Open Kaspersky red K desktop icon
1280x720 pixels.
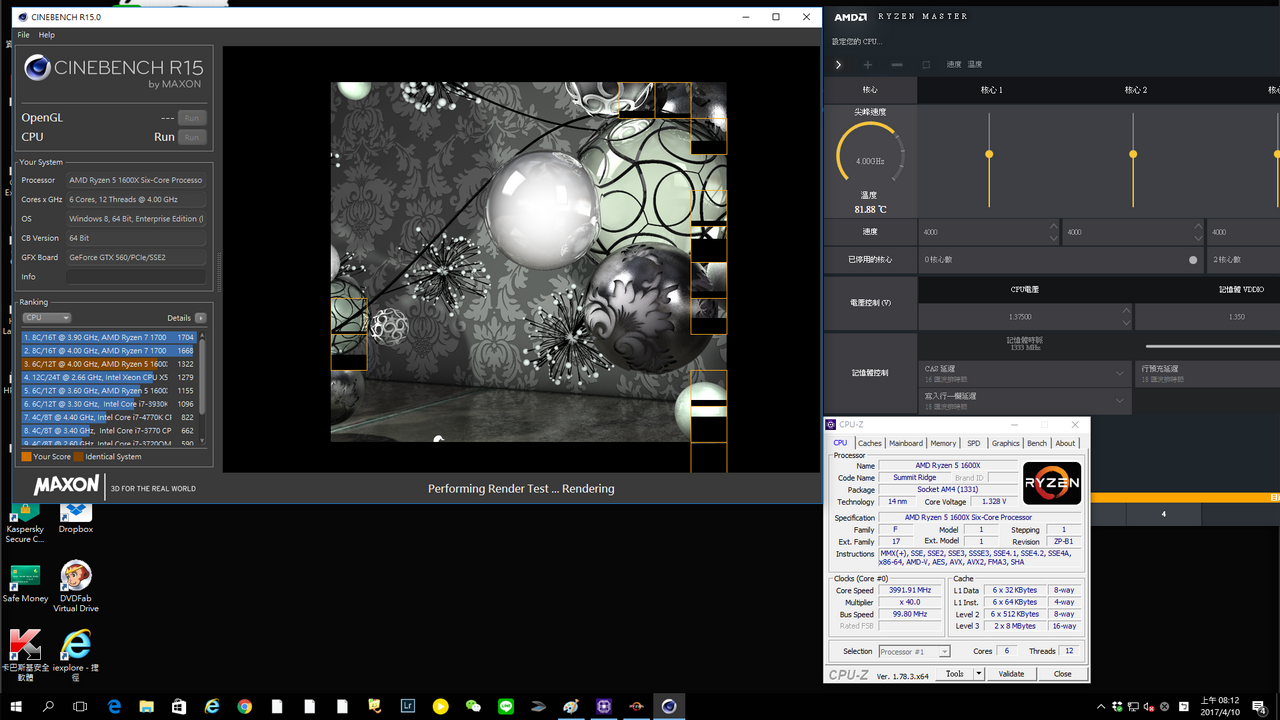click(x=25, y=656)
